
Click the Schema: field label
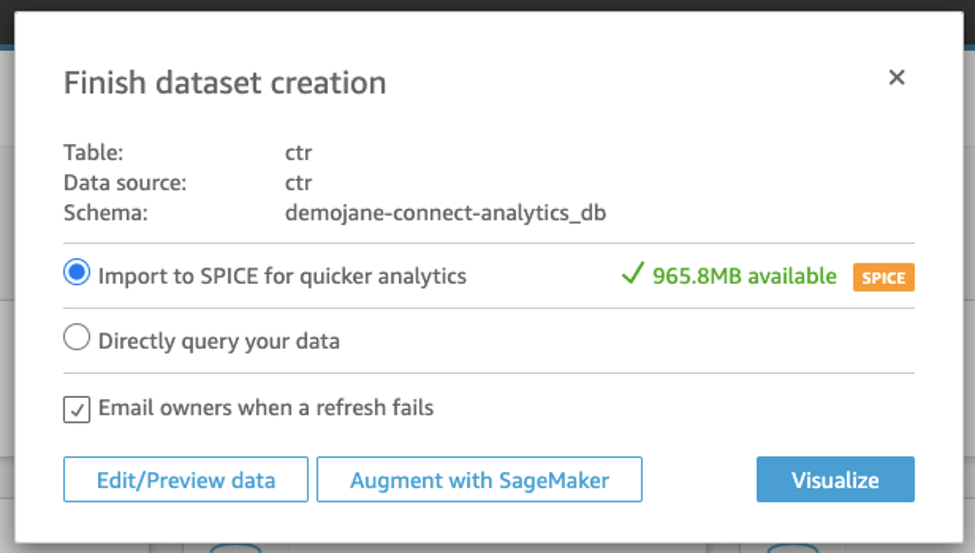105,213
